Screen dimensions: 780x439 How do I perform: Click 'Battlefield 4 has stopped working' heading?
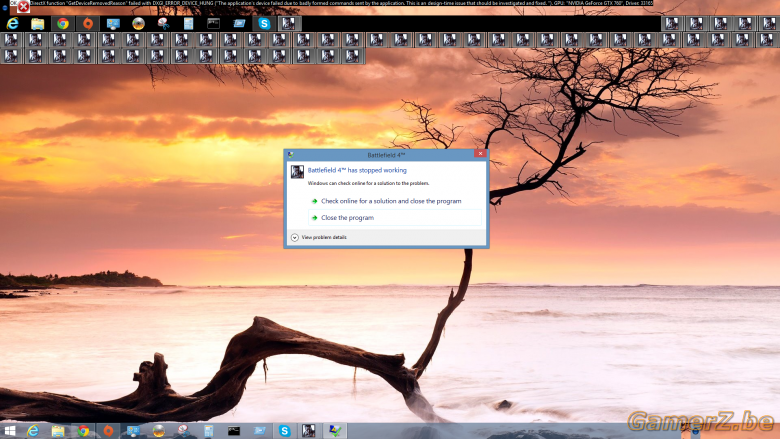pos(357,170)
